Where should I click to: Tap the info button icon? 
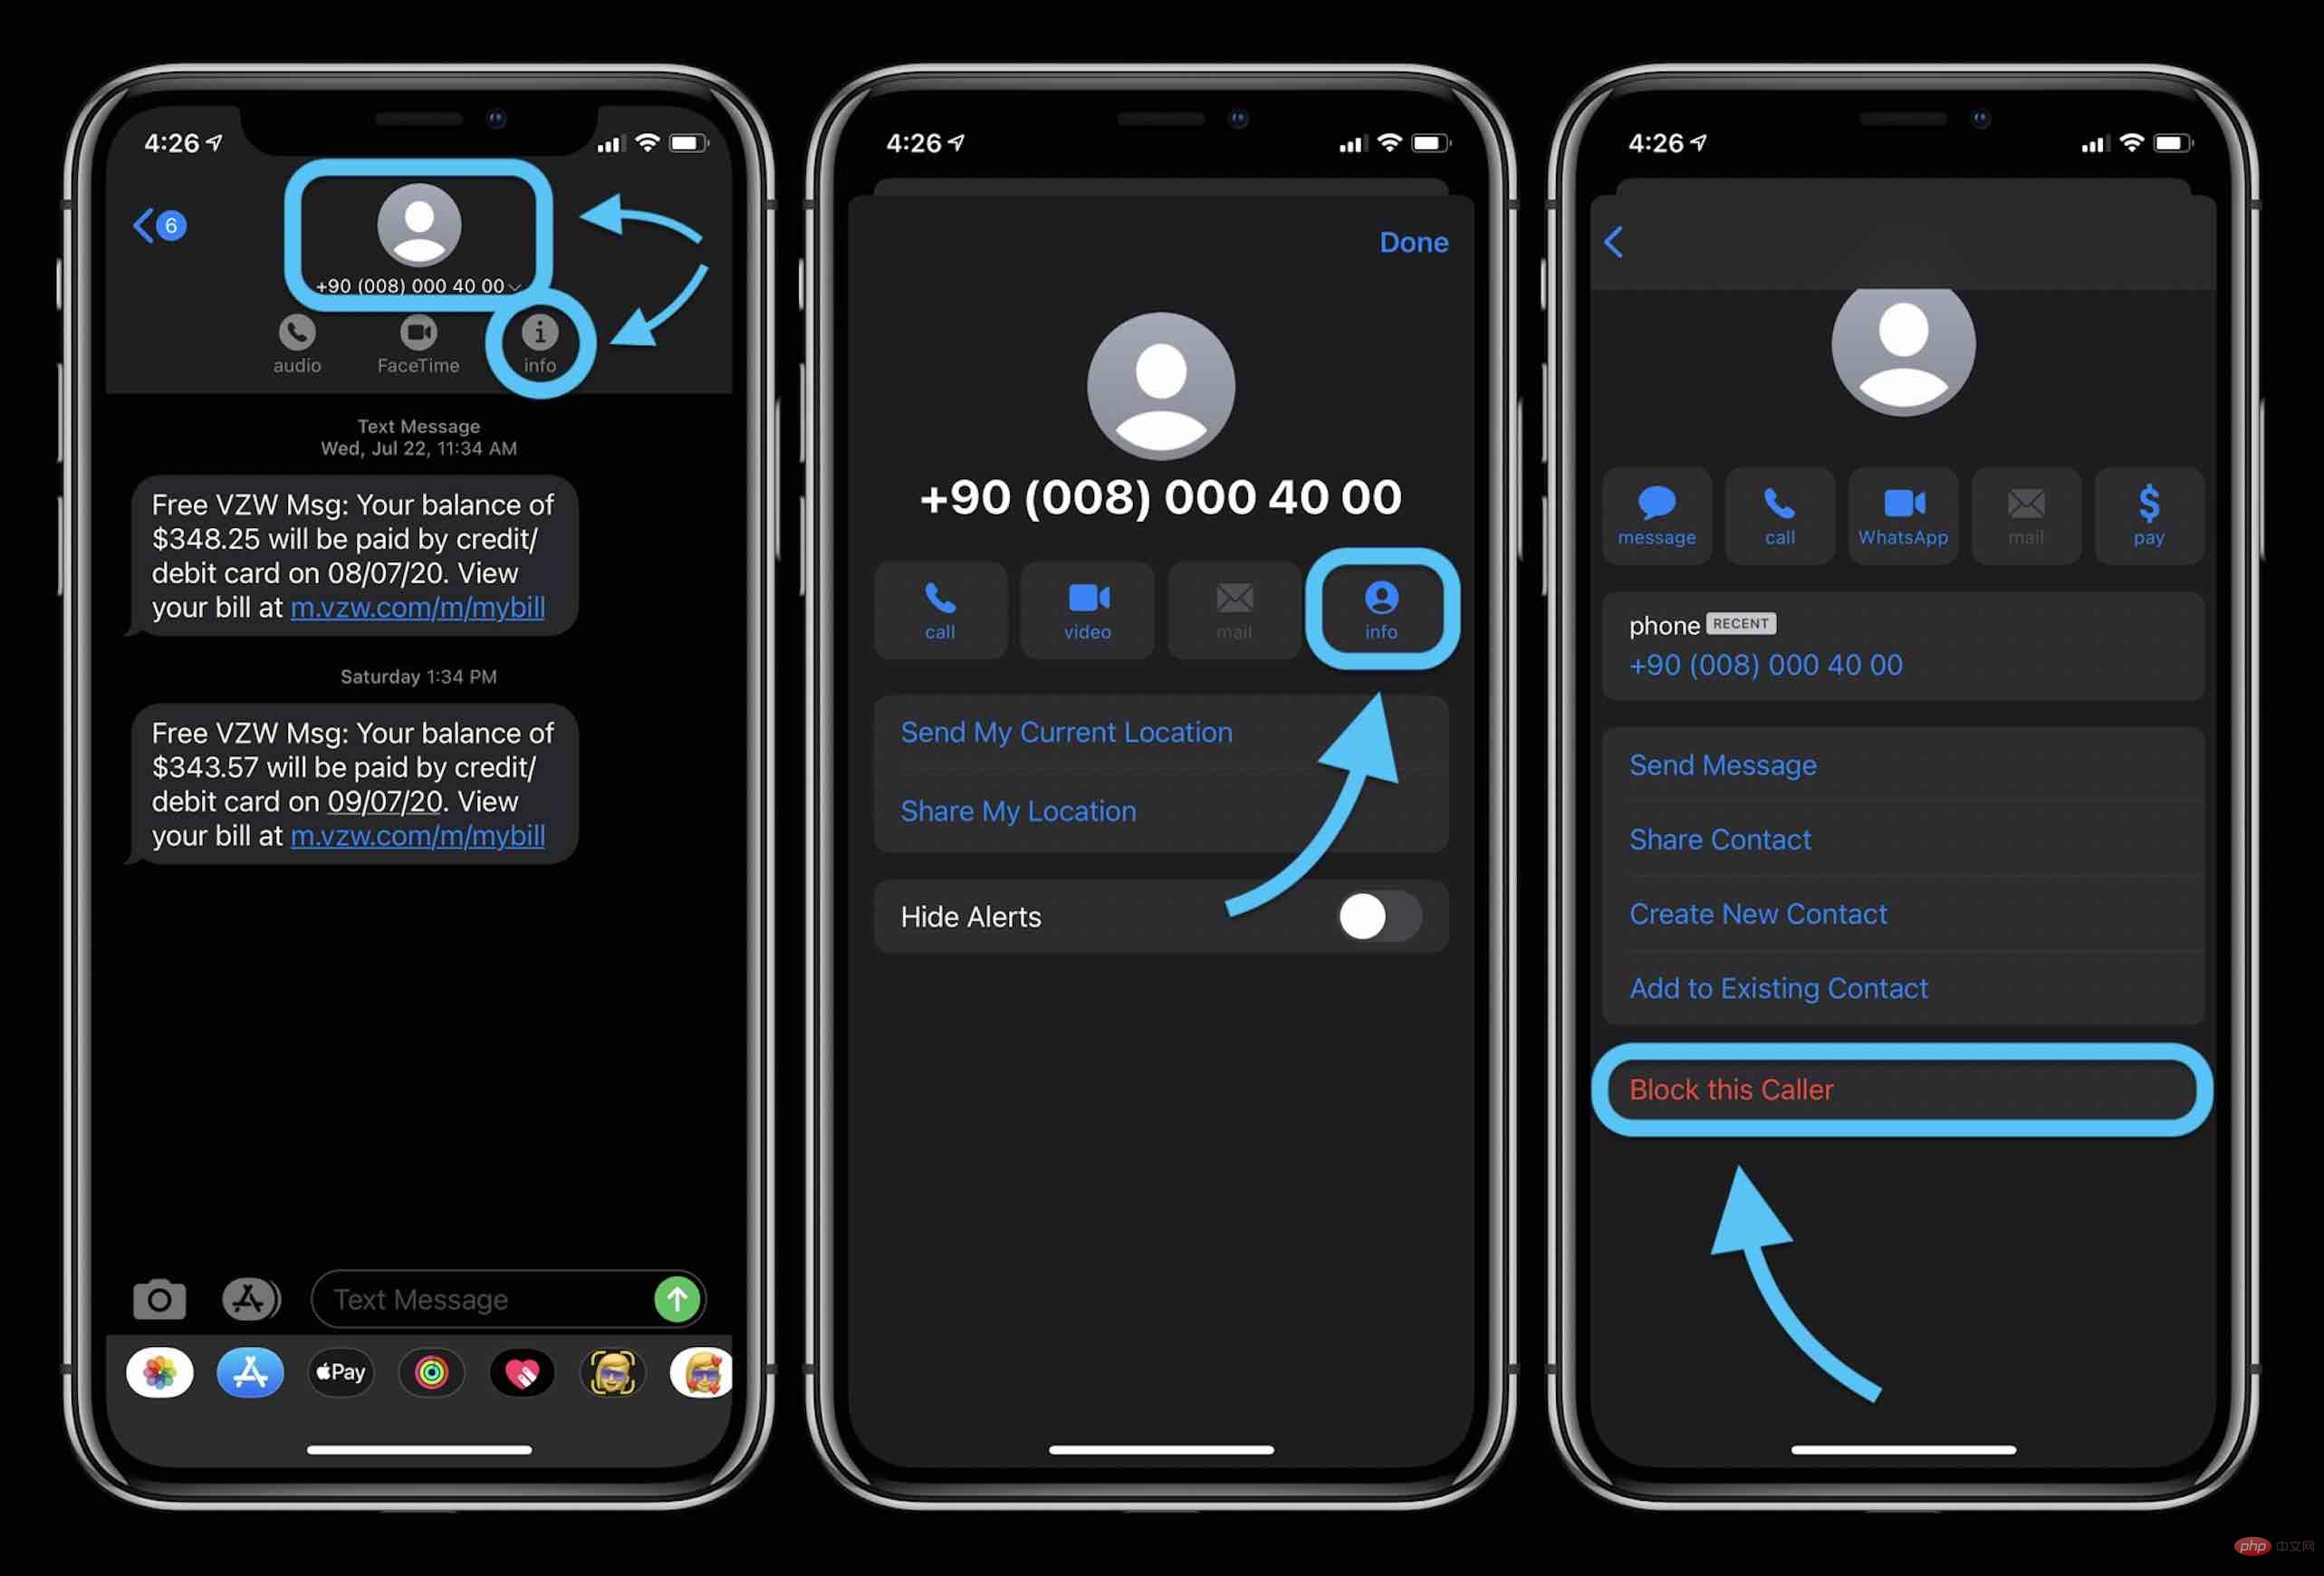click(542, 332)
